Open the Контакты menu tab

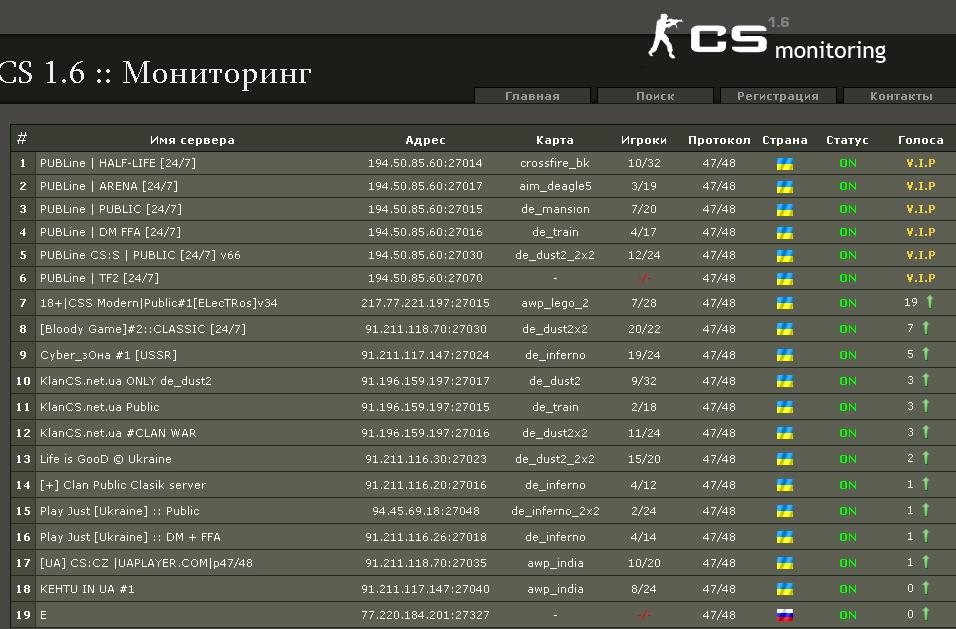[x=901, y=96]
